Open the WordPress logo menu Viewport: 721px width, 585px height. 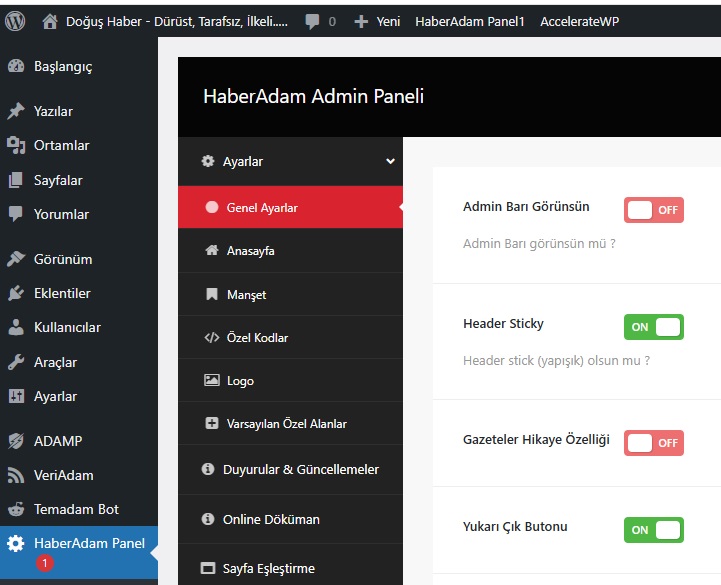click(x=15, y=21)
